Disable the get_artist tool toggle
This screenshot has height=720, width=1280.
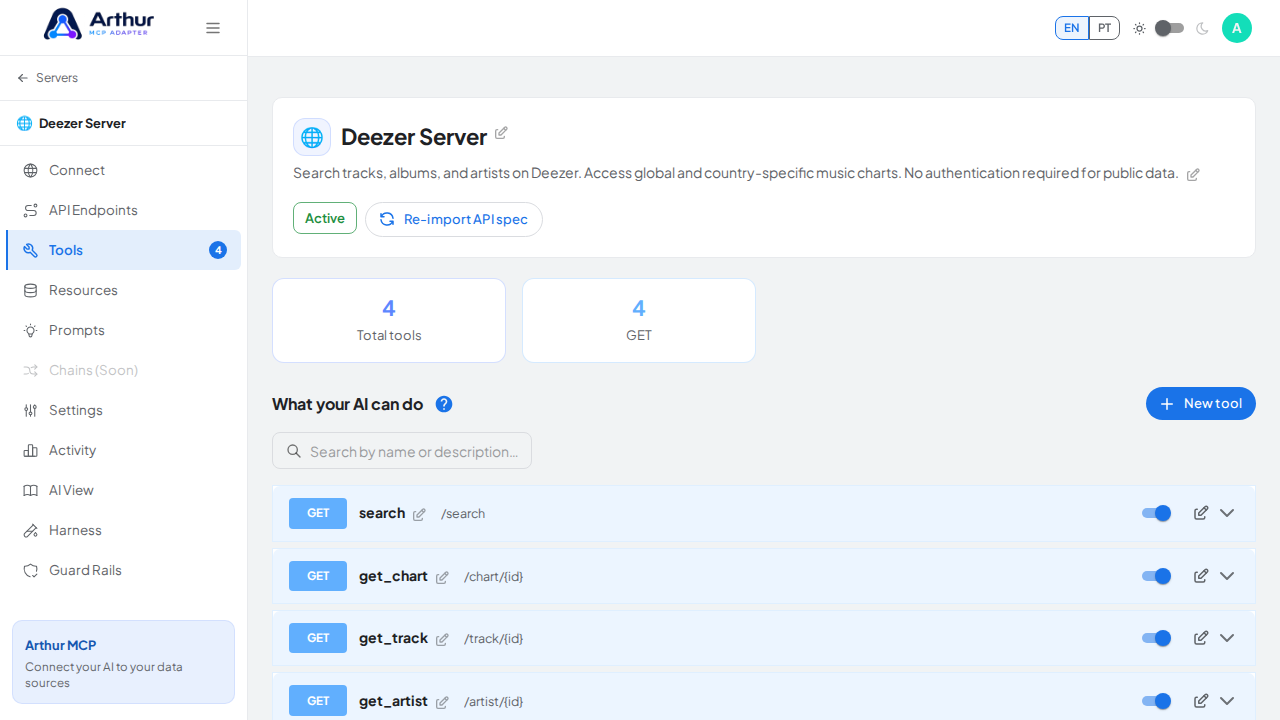1157,701
